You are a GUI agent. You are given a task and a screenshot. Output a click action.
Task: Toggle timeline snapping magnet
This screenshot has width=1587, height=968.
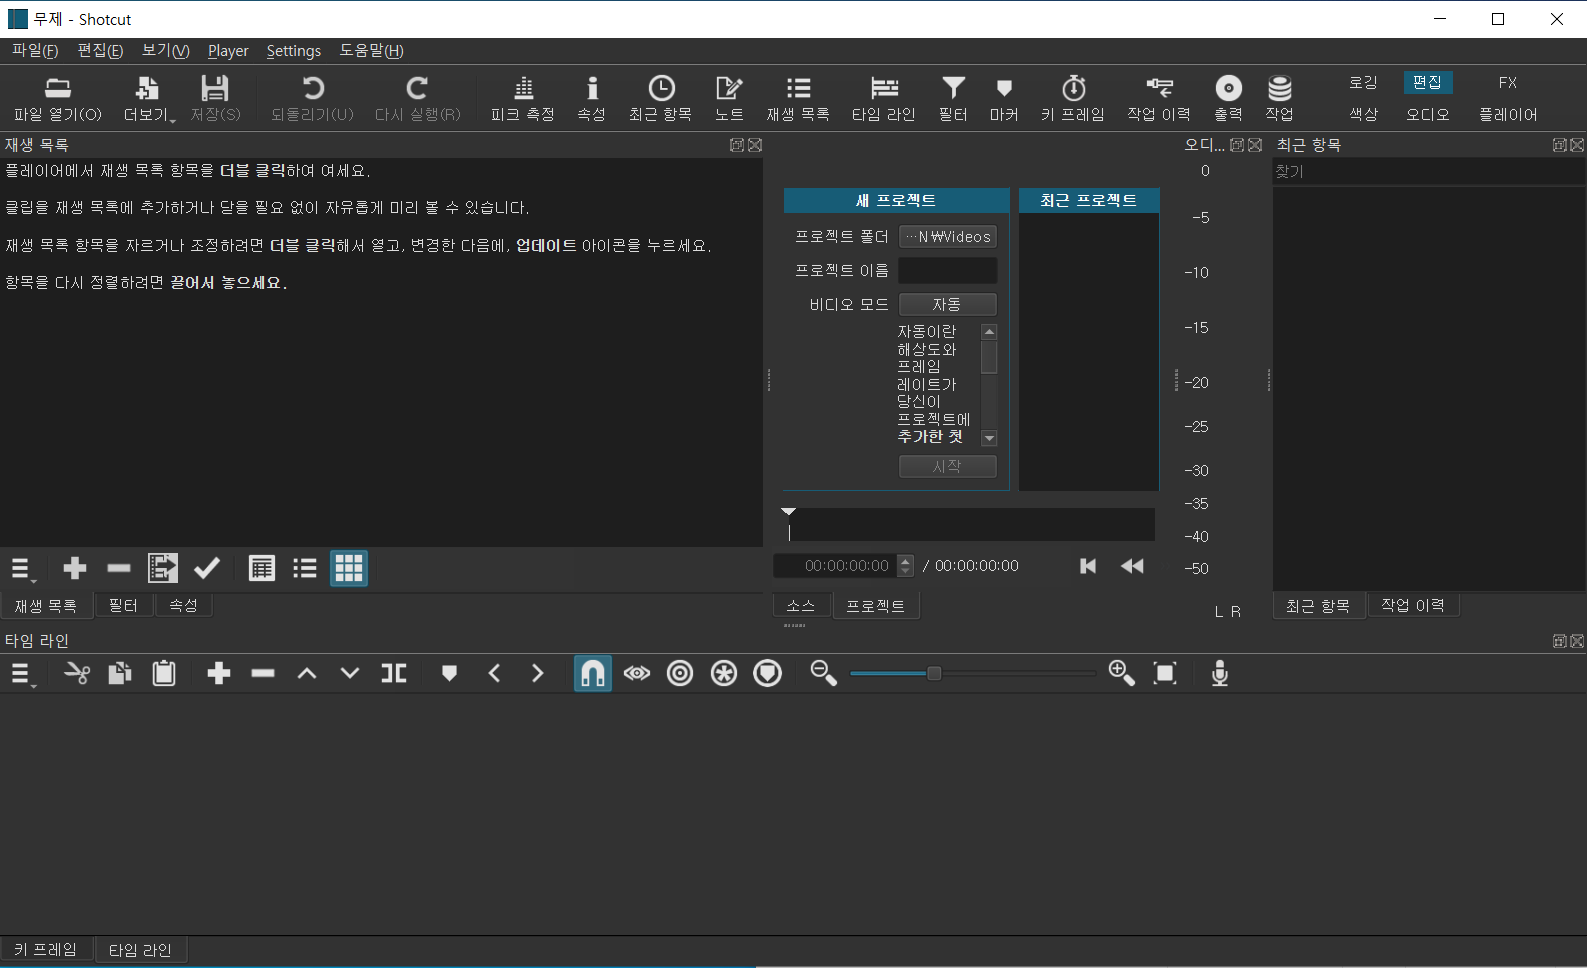[593, 674]
